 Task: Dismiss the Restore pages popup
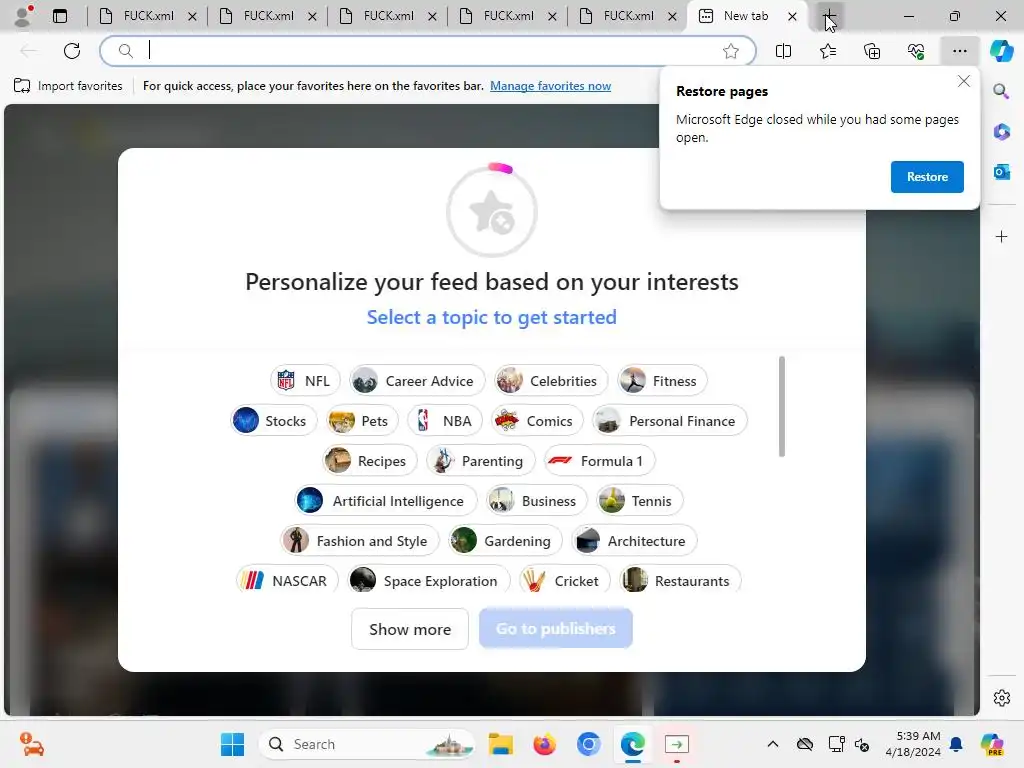tap(963, 81)
